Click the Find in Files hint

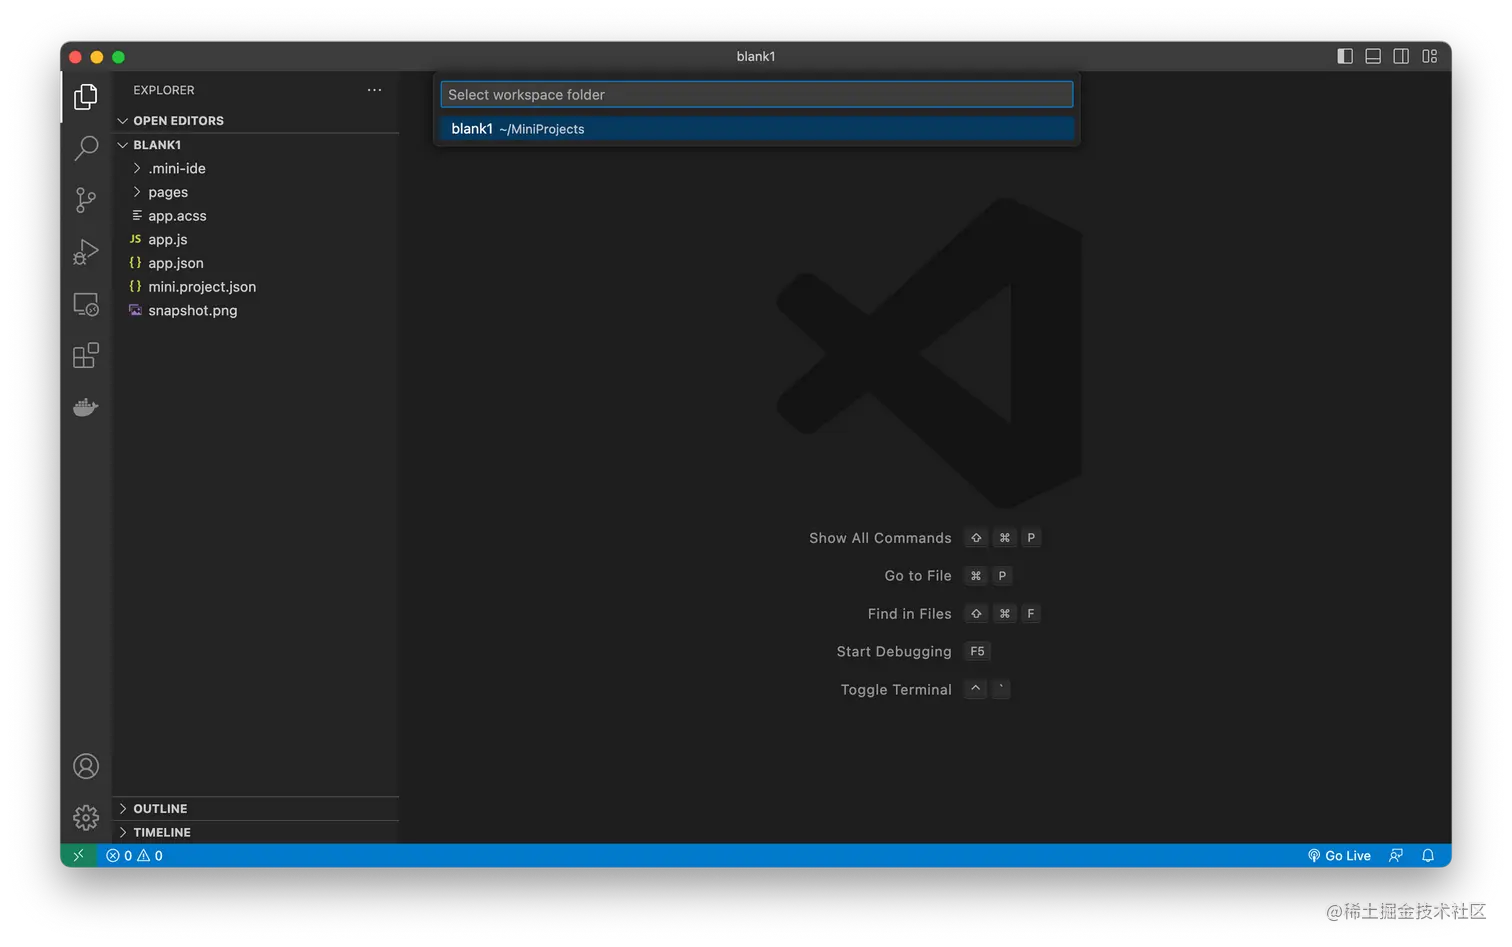910,614
